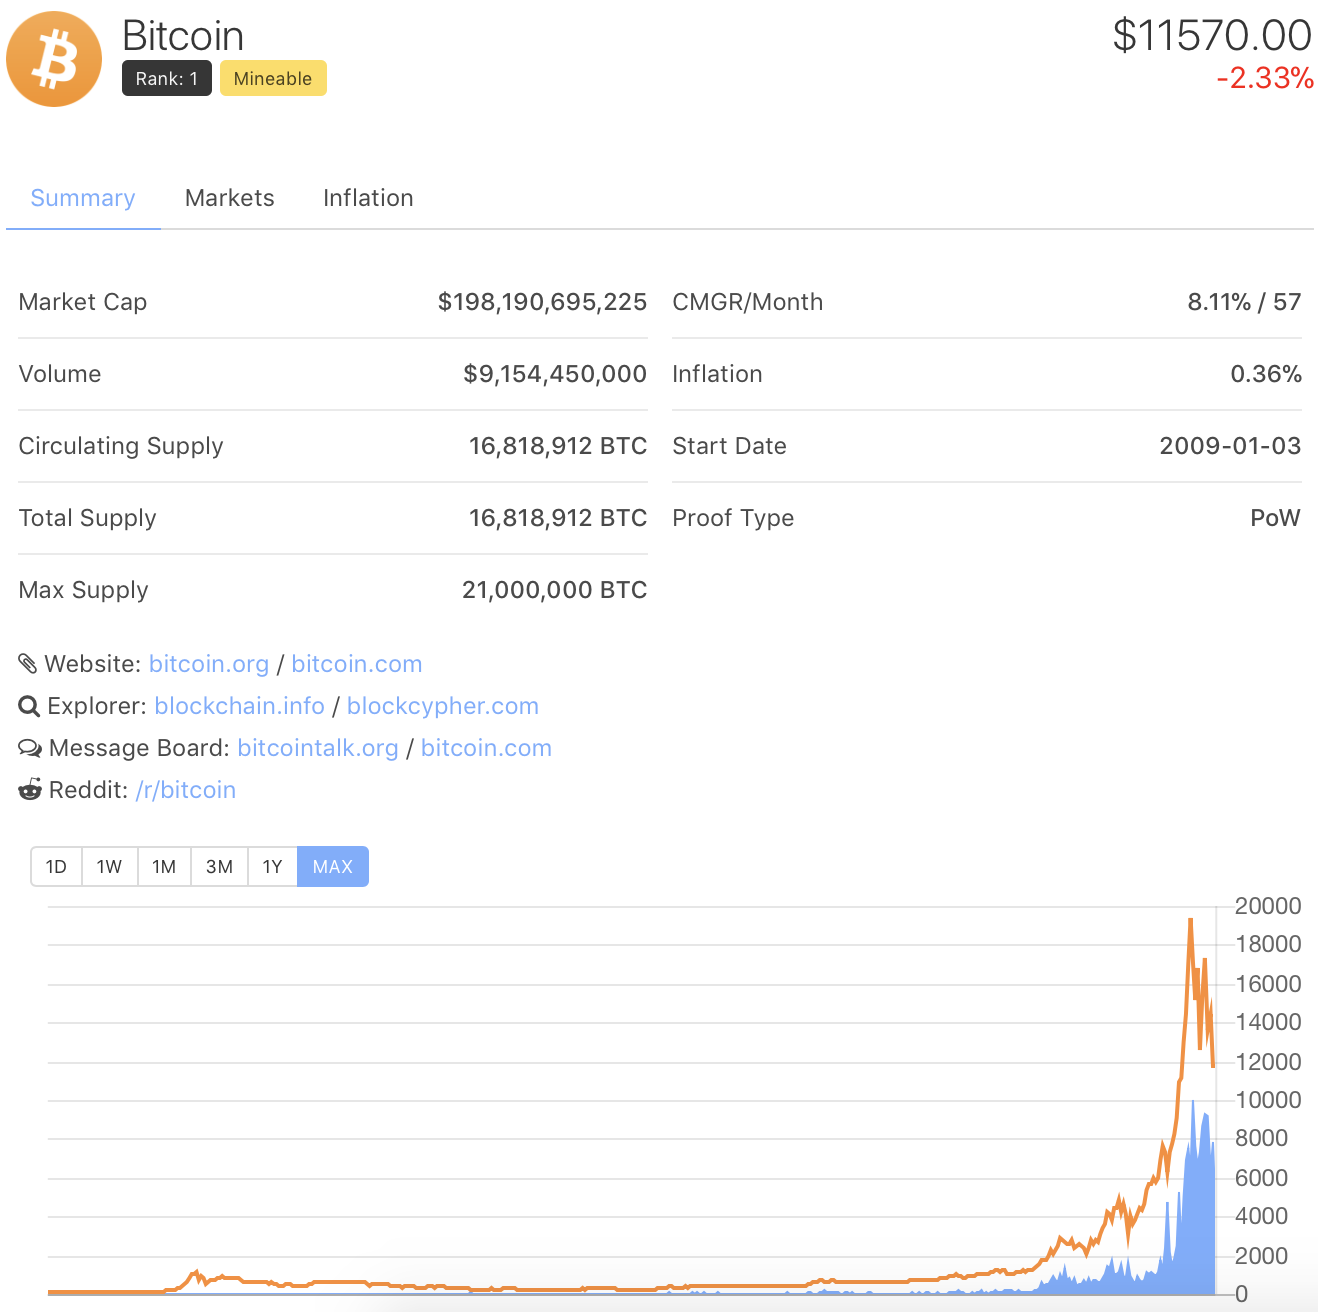The height and width of the screenshot is (1312, 1318).
Task: Select the 1W chart range
Action: (109, 866)
